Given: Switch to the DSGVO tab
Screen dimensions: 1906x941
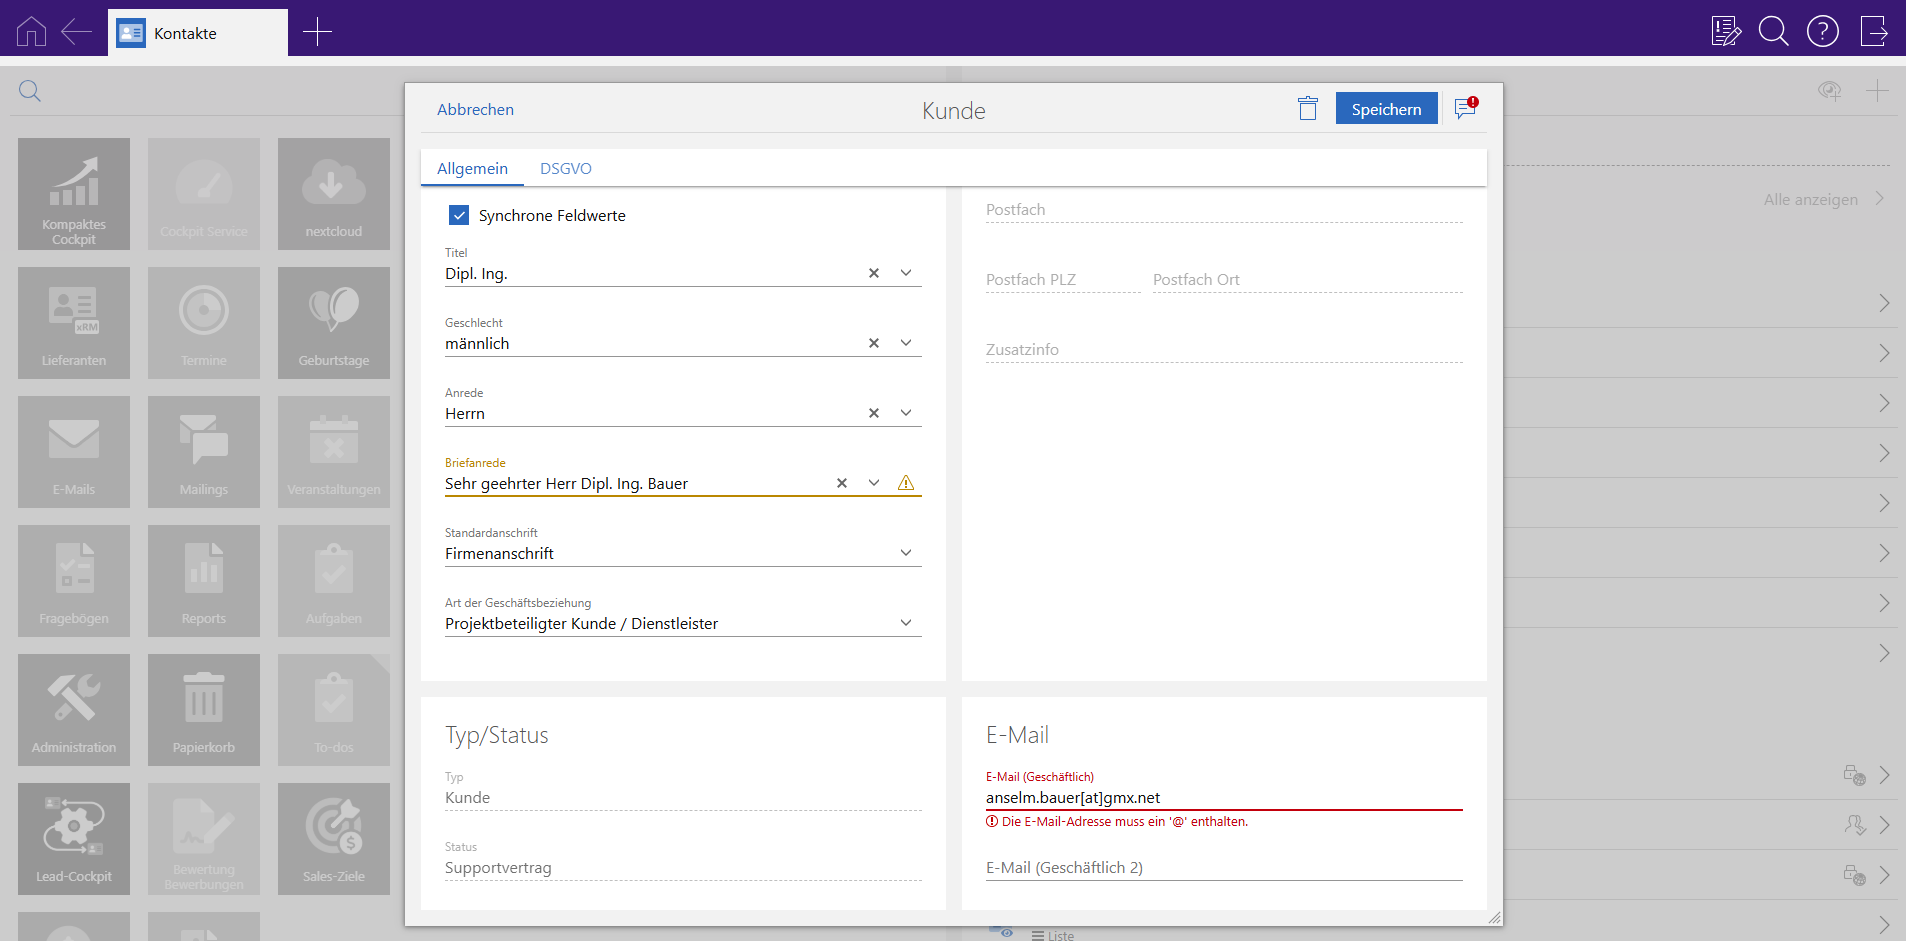Looking at the screenshot, I should (566, 168).
